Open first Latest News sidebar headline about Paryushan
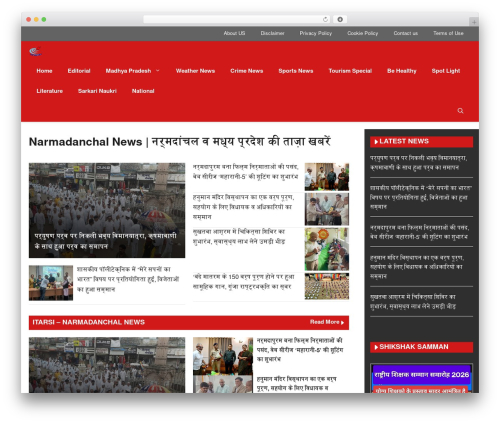500x423 pixels. coord(418,163)
